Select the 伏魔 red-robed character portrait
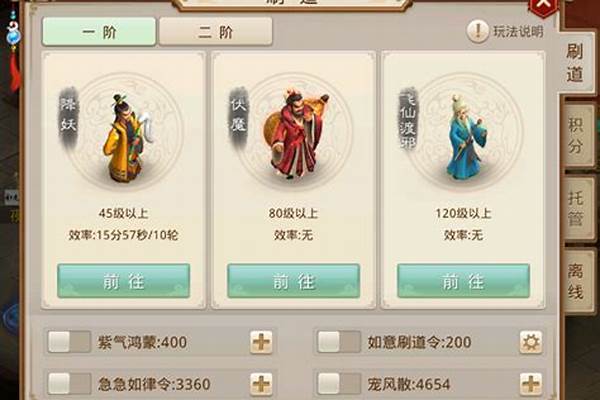 295,133
